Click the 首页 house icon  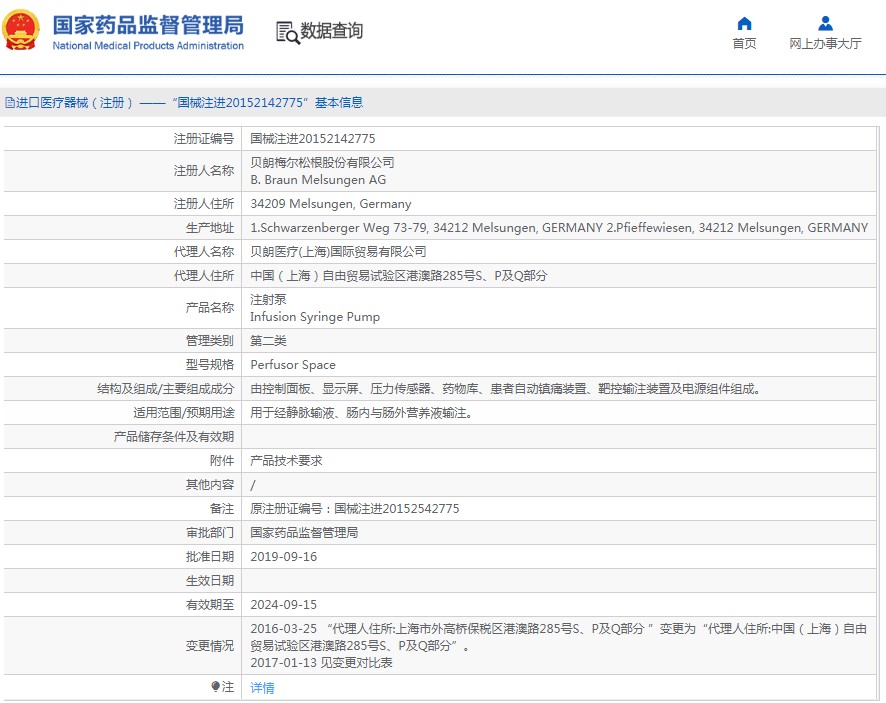point(744,23)
